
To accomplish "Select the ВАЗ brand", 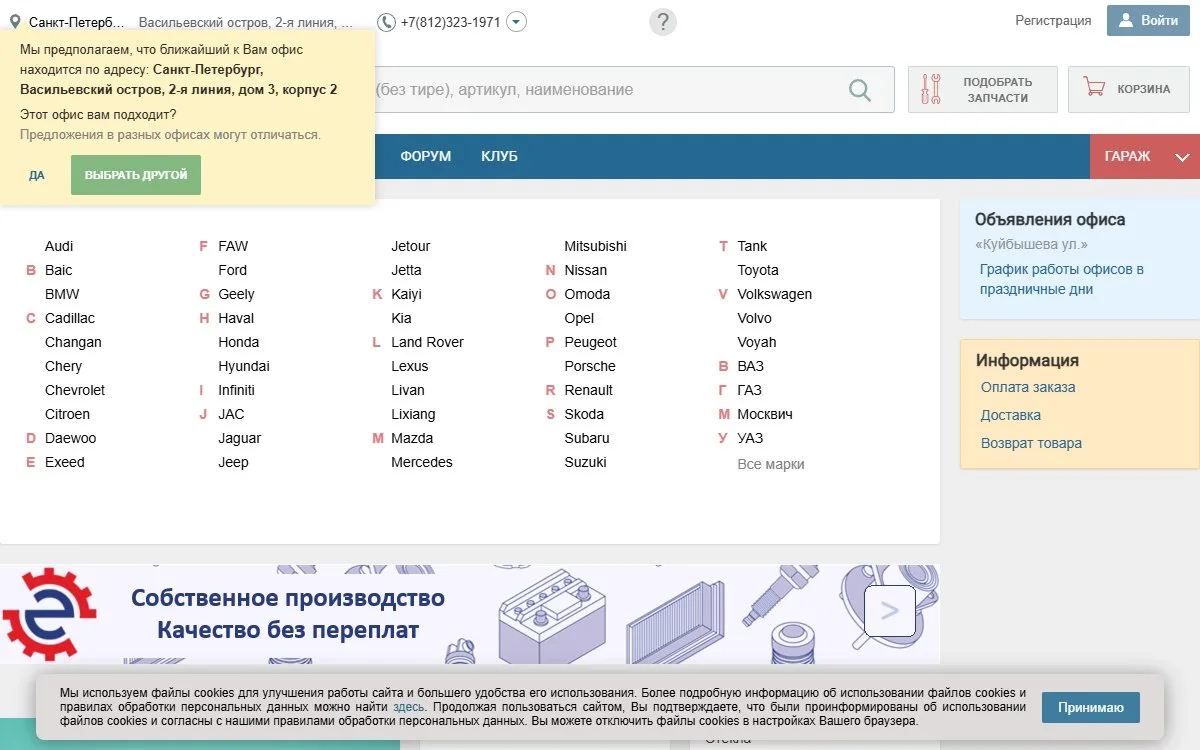I will (x=751, y=366).
